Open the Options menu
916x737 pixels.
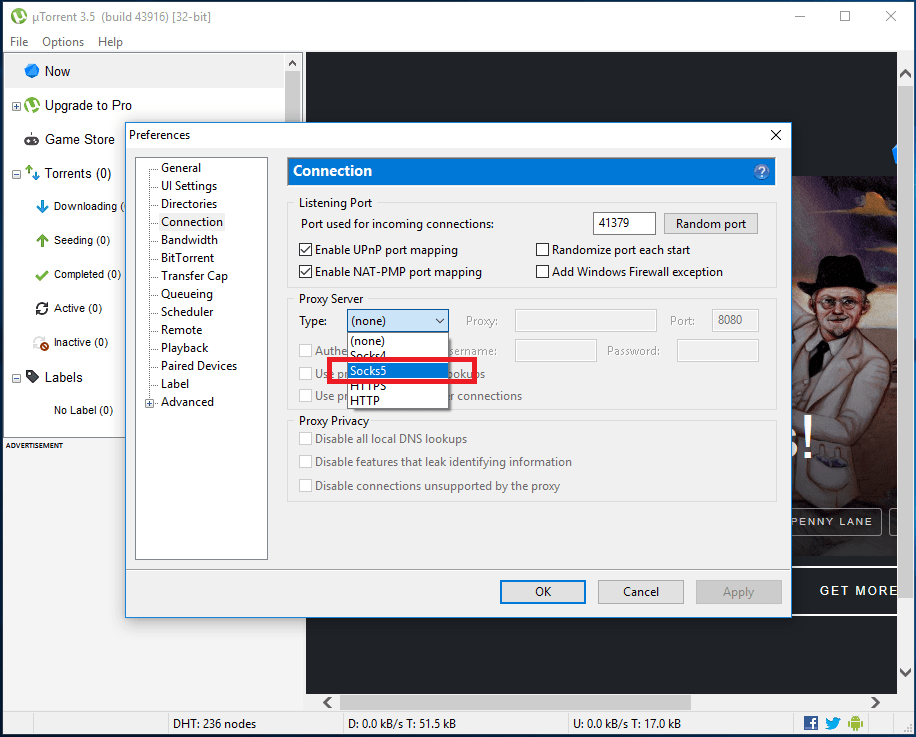click(x=63, y=42)
